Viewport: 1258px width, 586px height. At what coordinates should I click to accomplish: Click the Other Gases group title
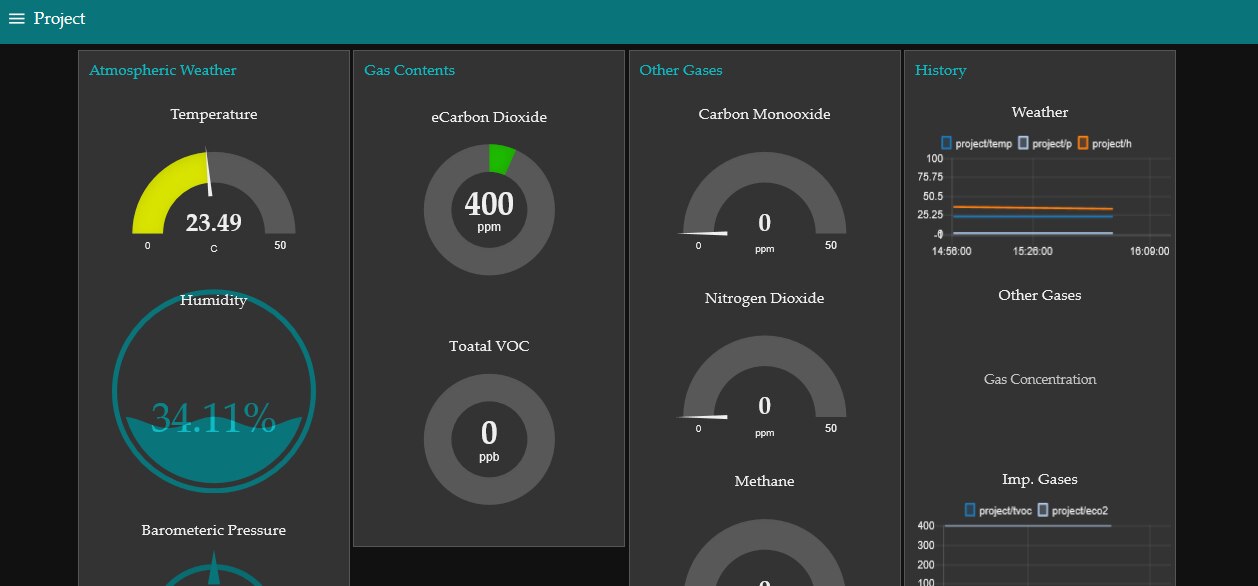(681, 70)
